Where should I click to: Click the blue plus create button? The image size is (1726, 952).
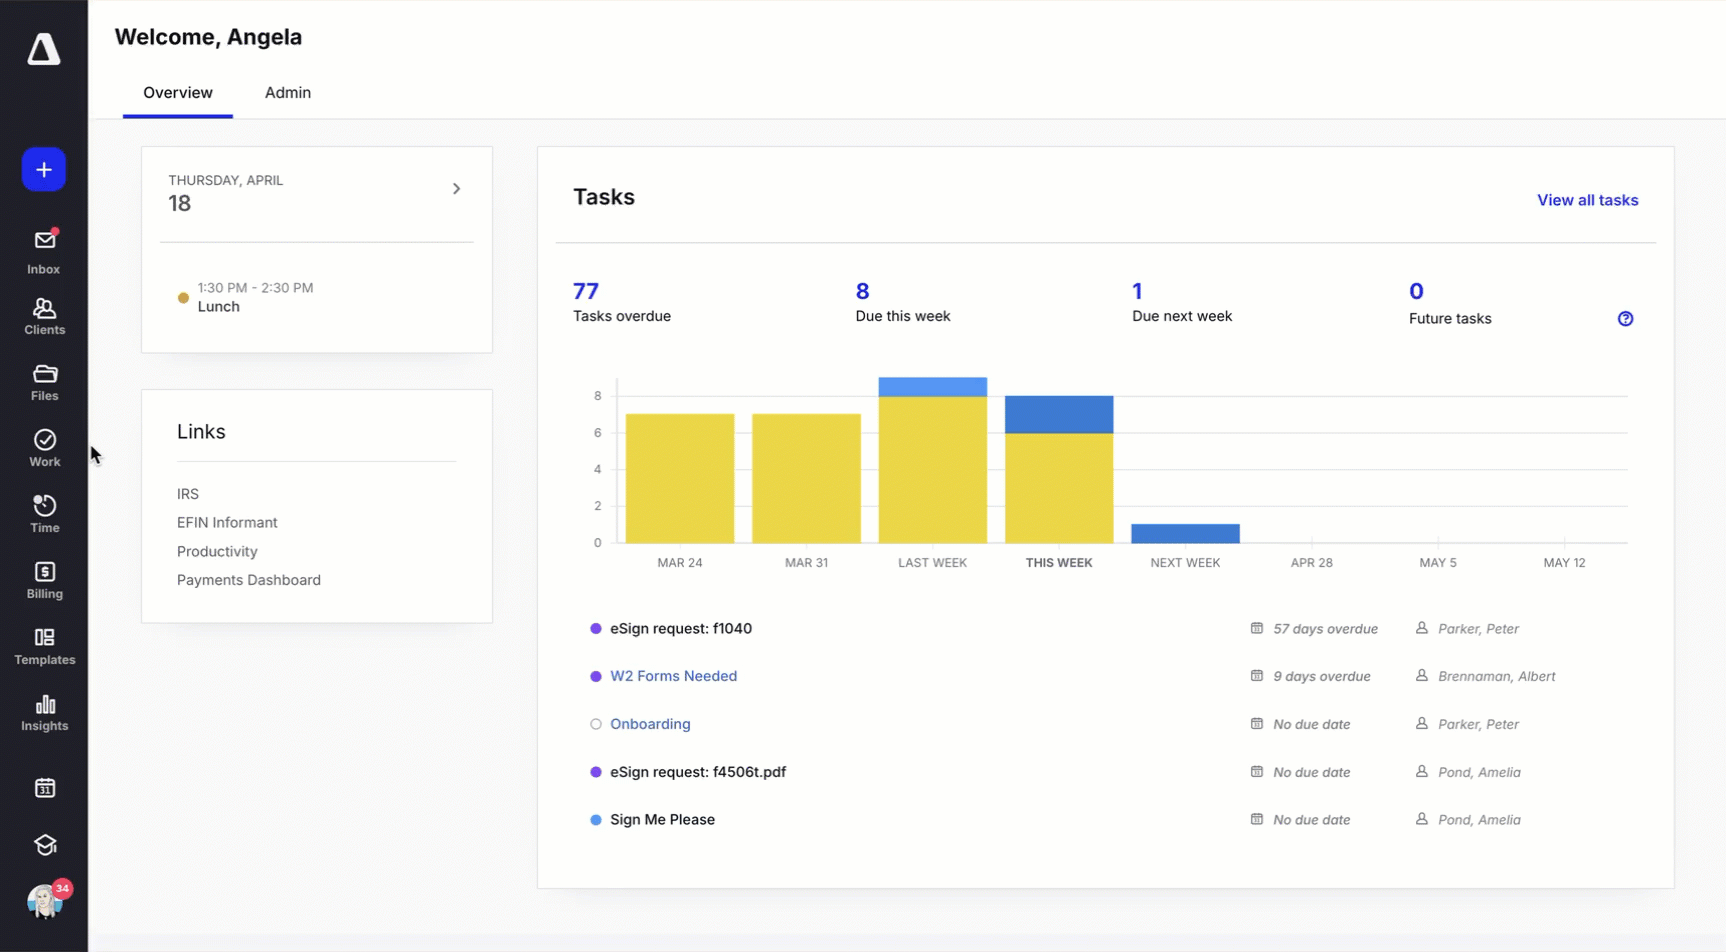[x=44, y=170]
